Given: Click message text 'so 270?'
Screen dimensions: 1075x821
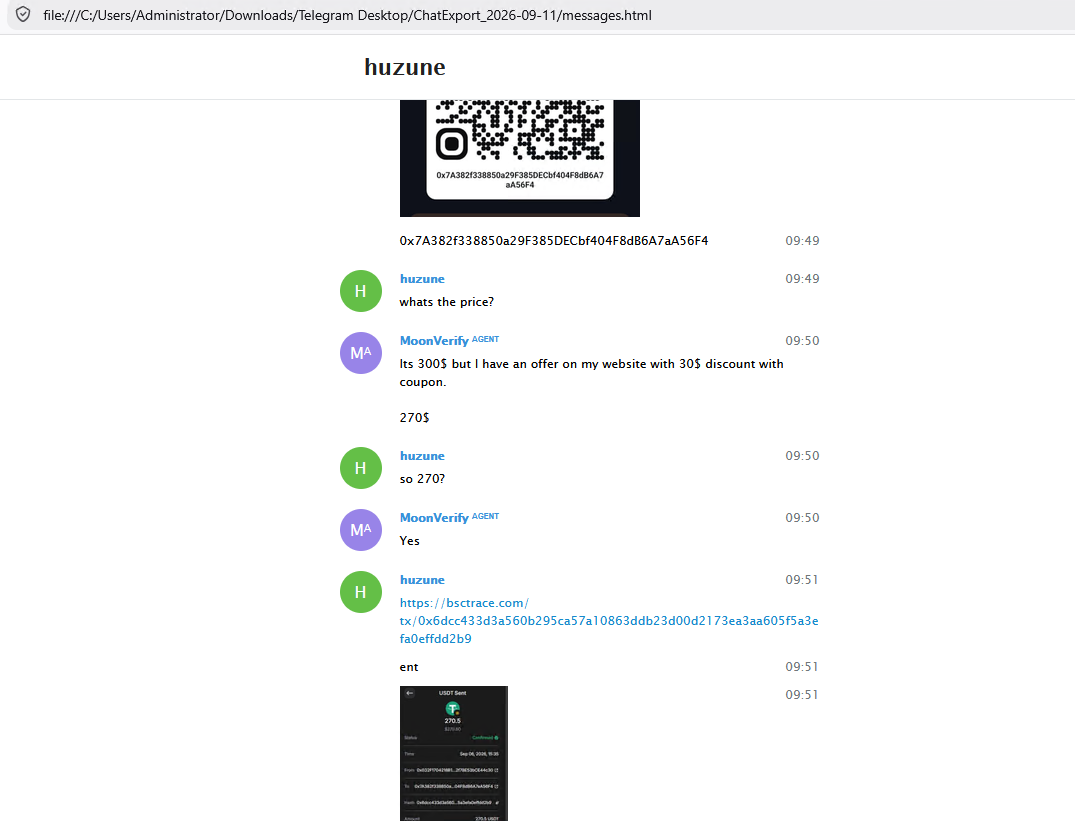Looking at the screenshot, I should click(422, 479).
